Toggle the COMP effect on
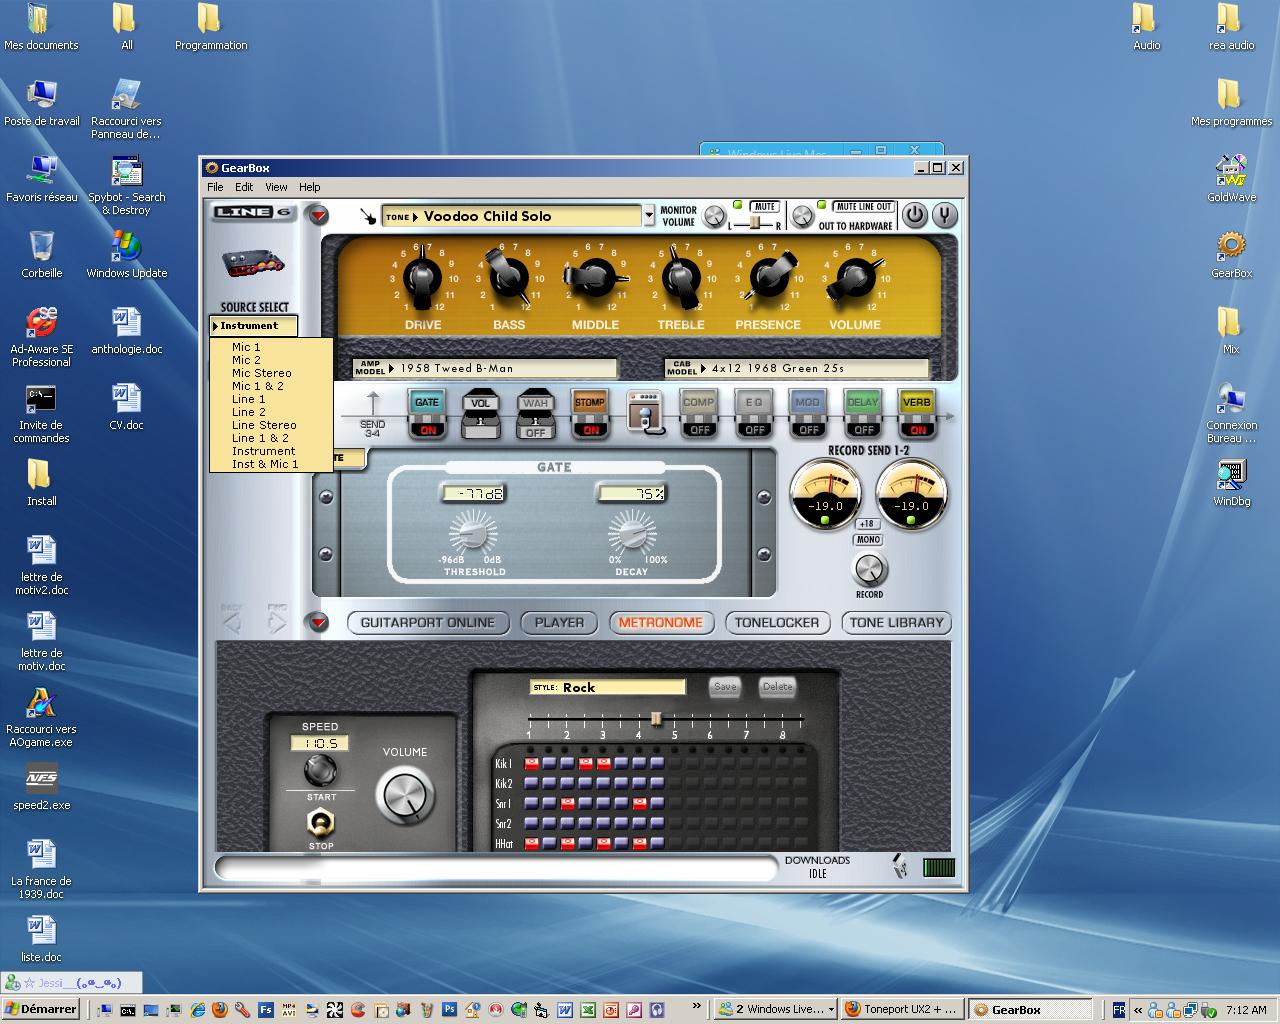Image resolution: width=1280 pixels, height=1024 pixels. pyautogui.click(x=699, y=414)
